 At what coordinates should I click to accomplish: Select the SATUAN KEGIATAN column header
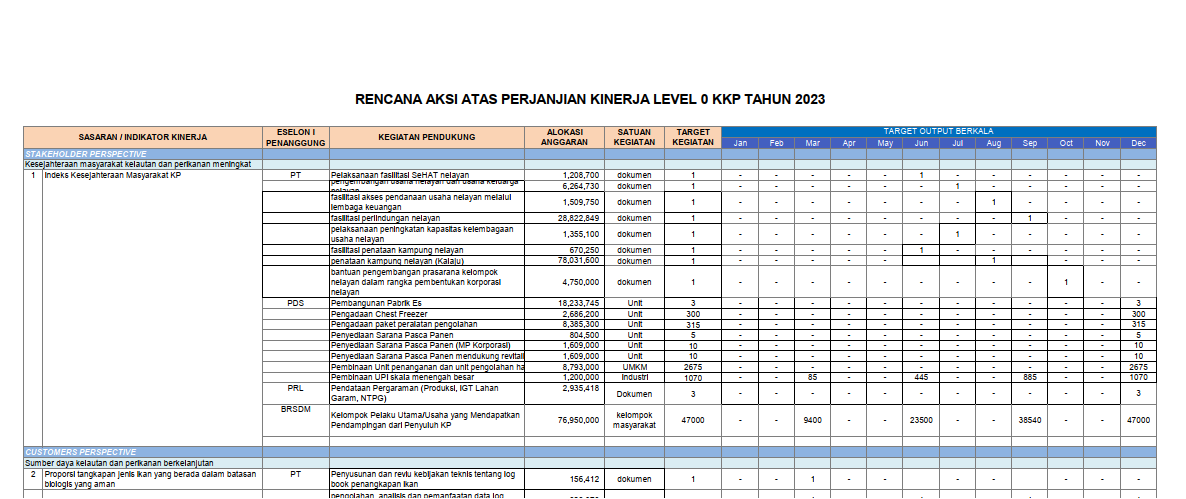point(634,138)
